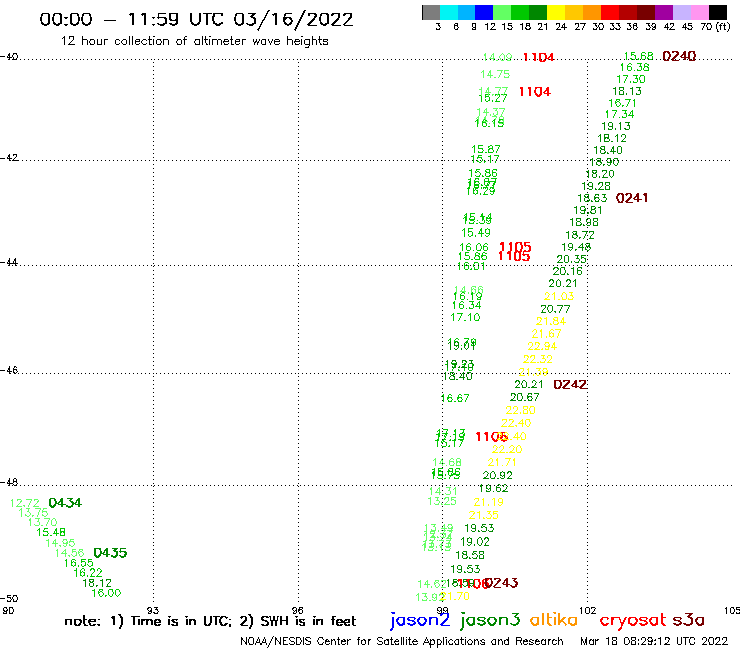Click the cyan swatch in the wave height legend
Viewport: 740px width, 650px height.
tap(449, 13)
